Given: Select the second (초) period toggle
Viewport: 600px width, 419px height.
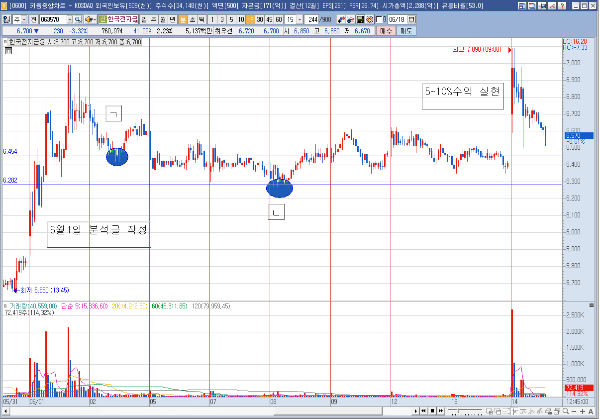Looking at the screenshot, I should [x=192, y=20].
